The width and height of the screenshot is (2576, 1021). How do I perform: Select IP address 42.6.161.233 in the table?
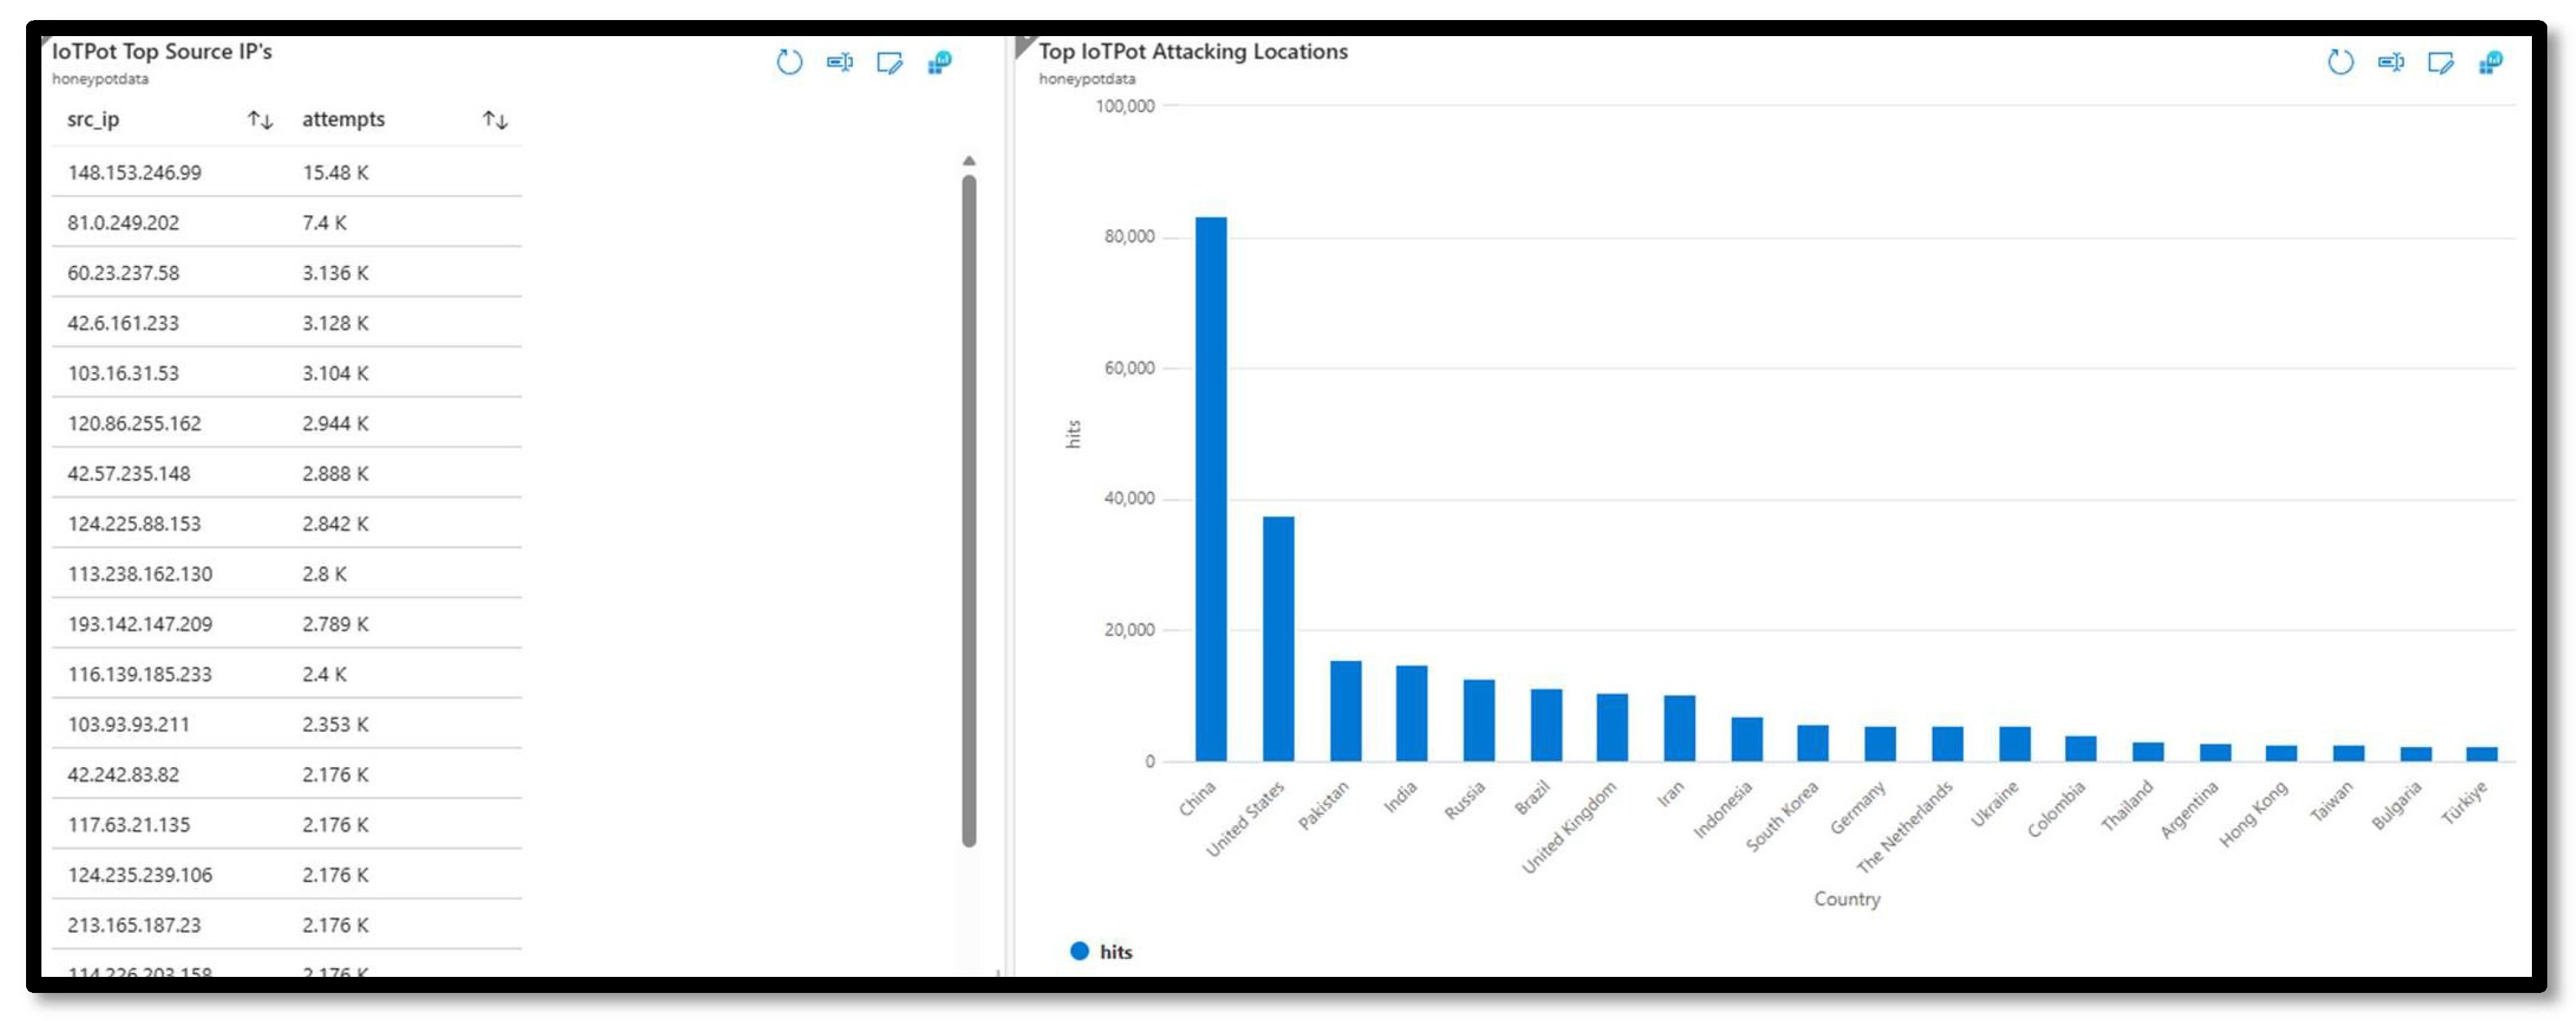[x=123, y=322]
